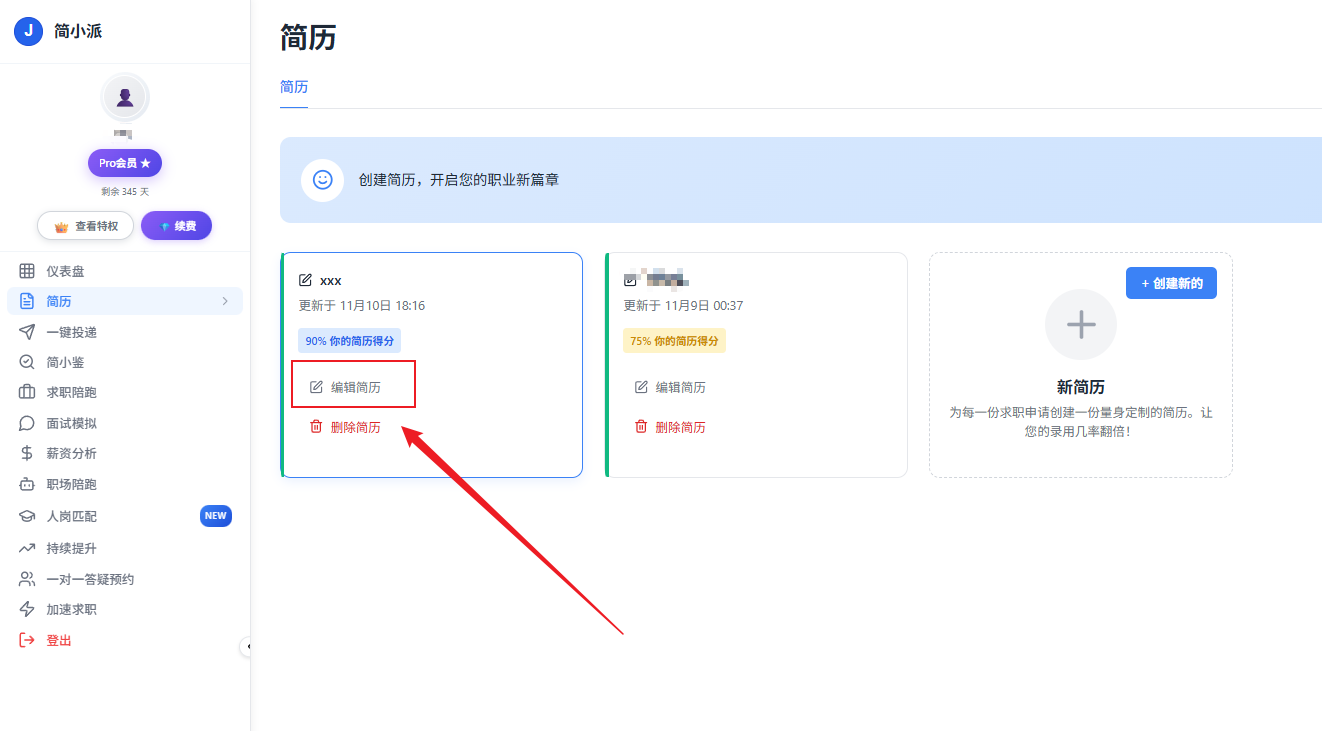Collapse the sidebar using the edge arrow
Screen dimensions: 1322x731
(249, 648)
